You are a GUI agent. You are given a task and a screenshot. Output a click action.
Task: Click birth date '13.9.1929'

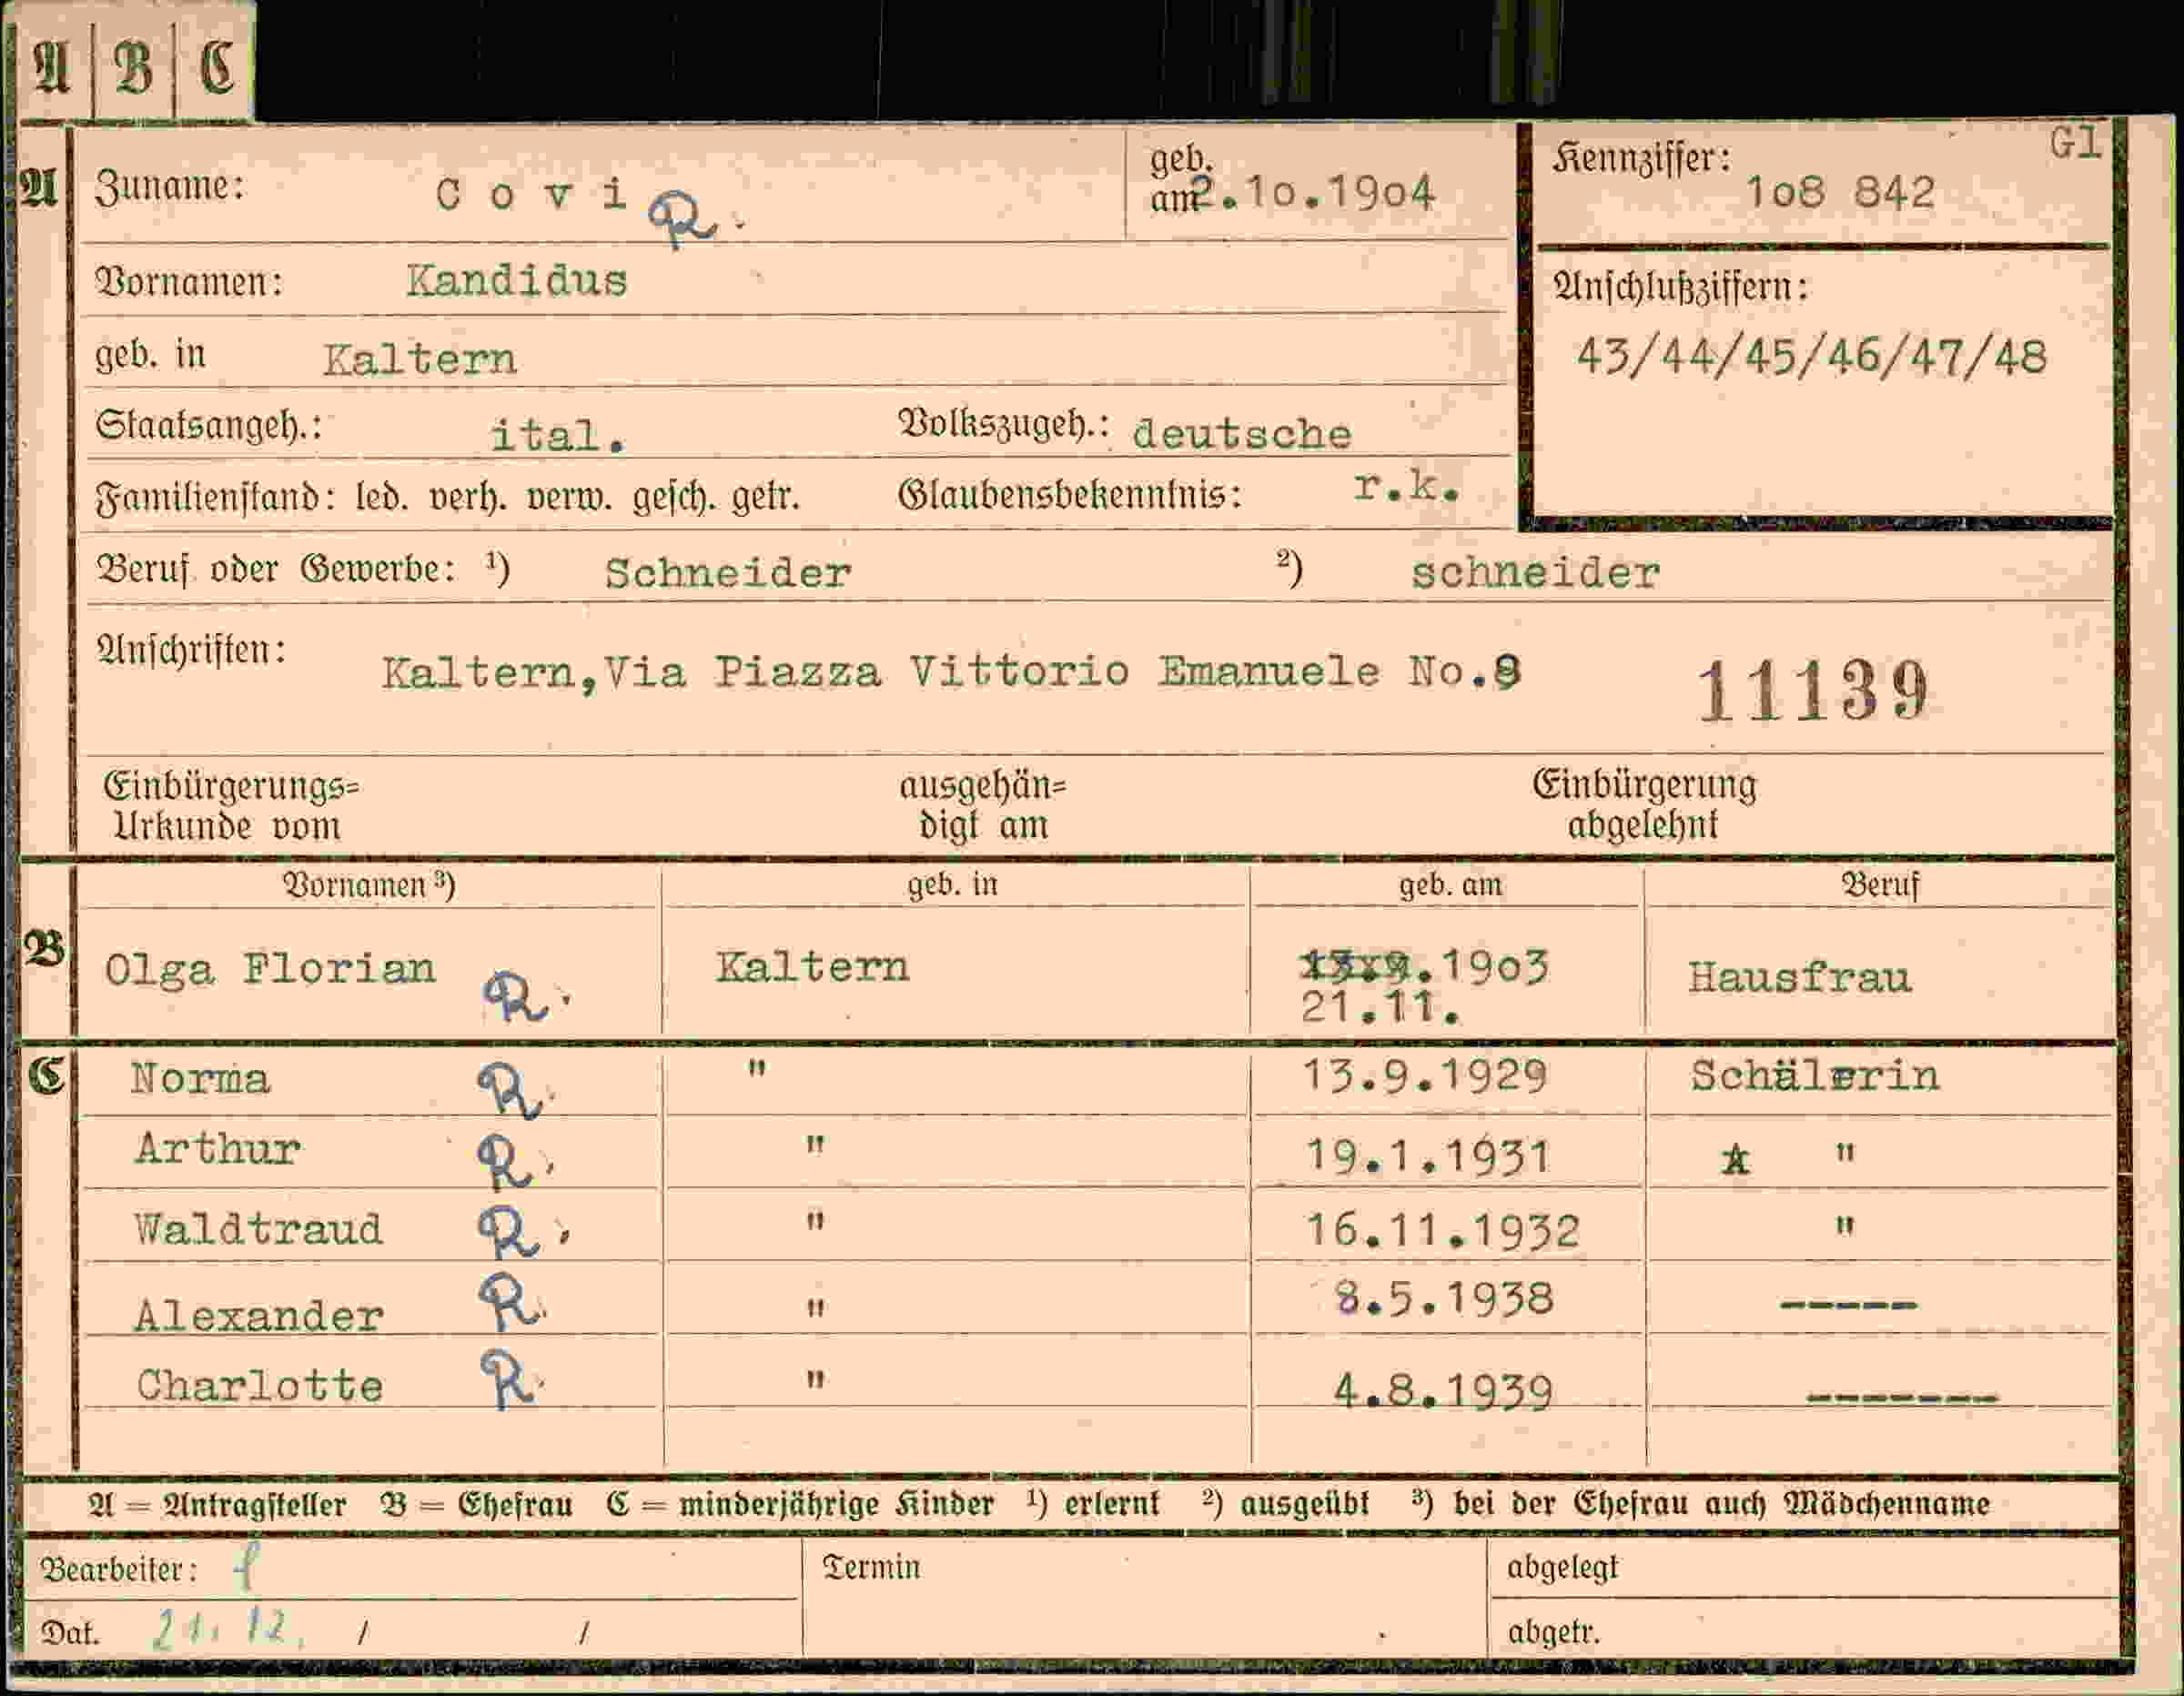tap(1425, 1076)
